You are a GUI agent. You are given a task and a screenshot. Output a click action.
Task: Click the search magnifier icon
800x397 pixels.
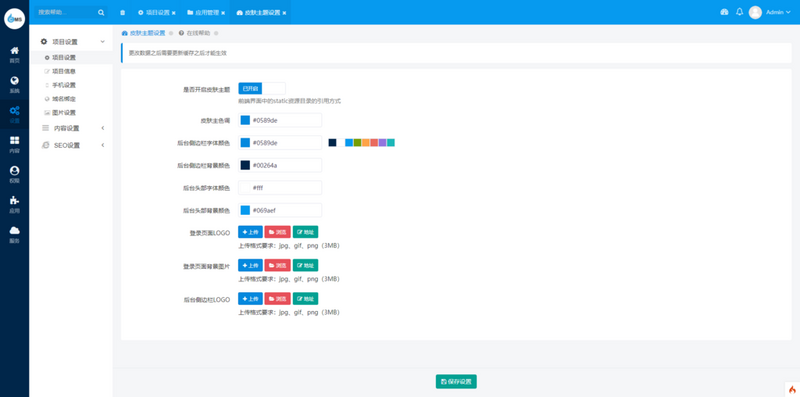tap(101, 12)
